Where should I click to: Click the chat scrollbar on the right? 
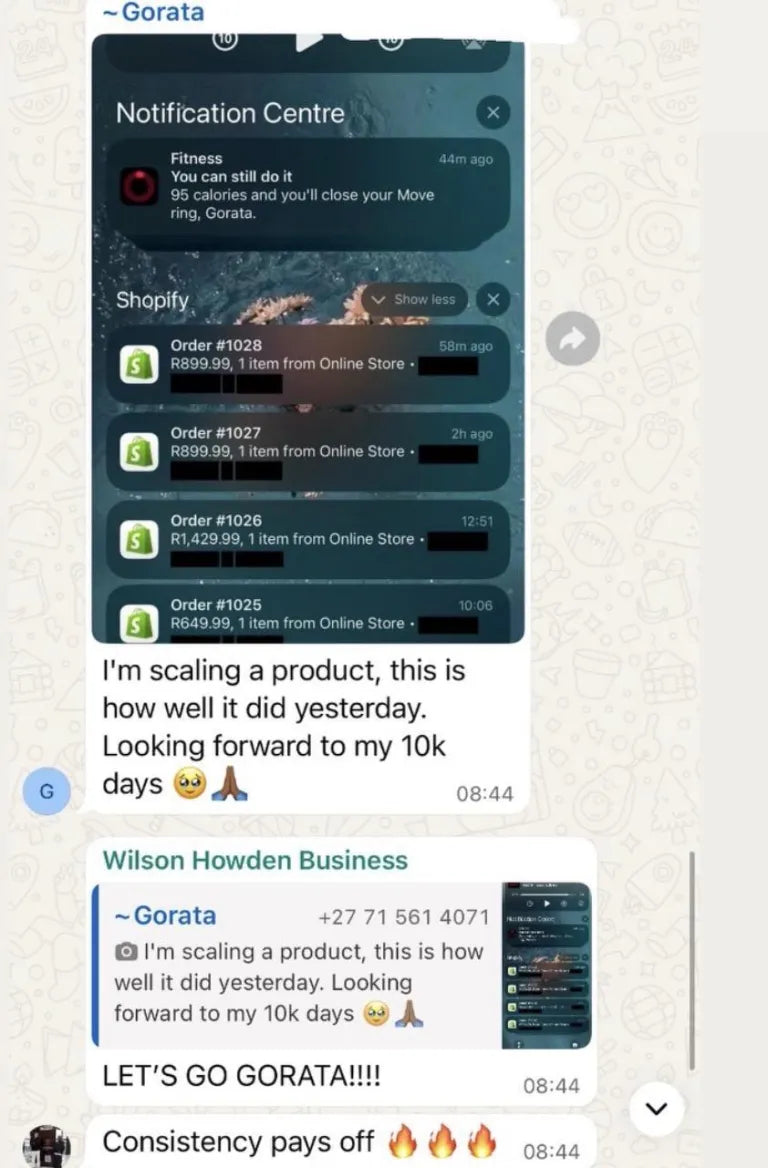[x=692, y=961]
